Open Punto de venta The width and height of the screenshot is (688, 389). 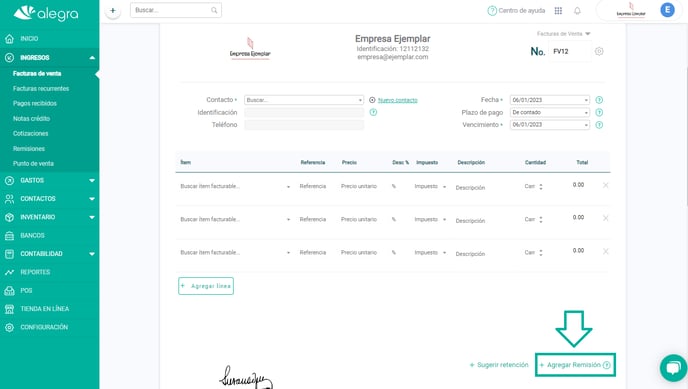point(33,164)
